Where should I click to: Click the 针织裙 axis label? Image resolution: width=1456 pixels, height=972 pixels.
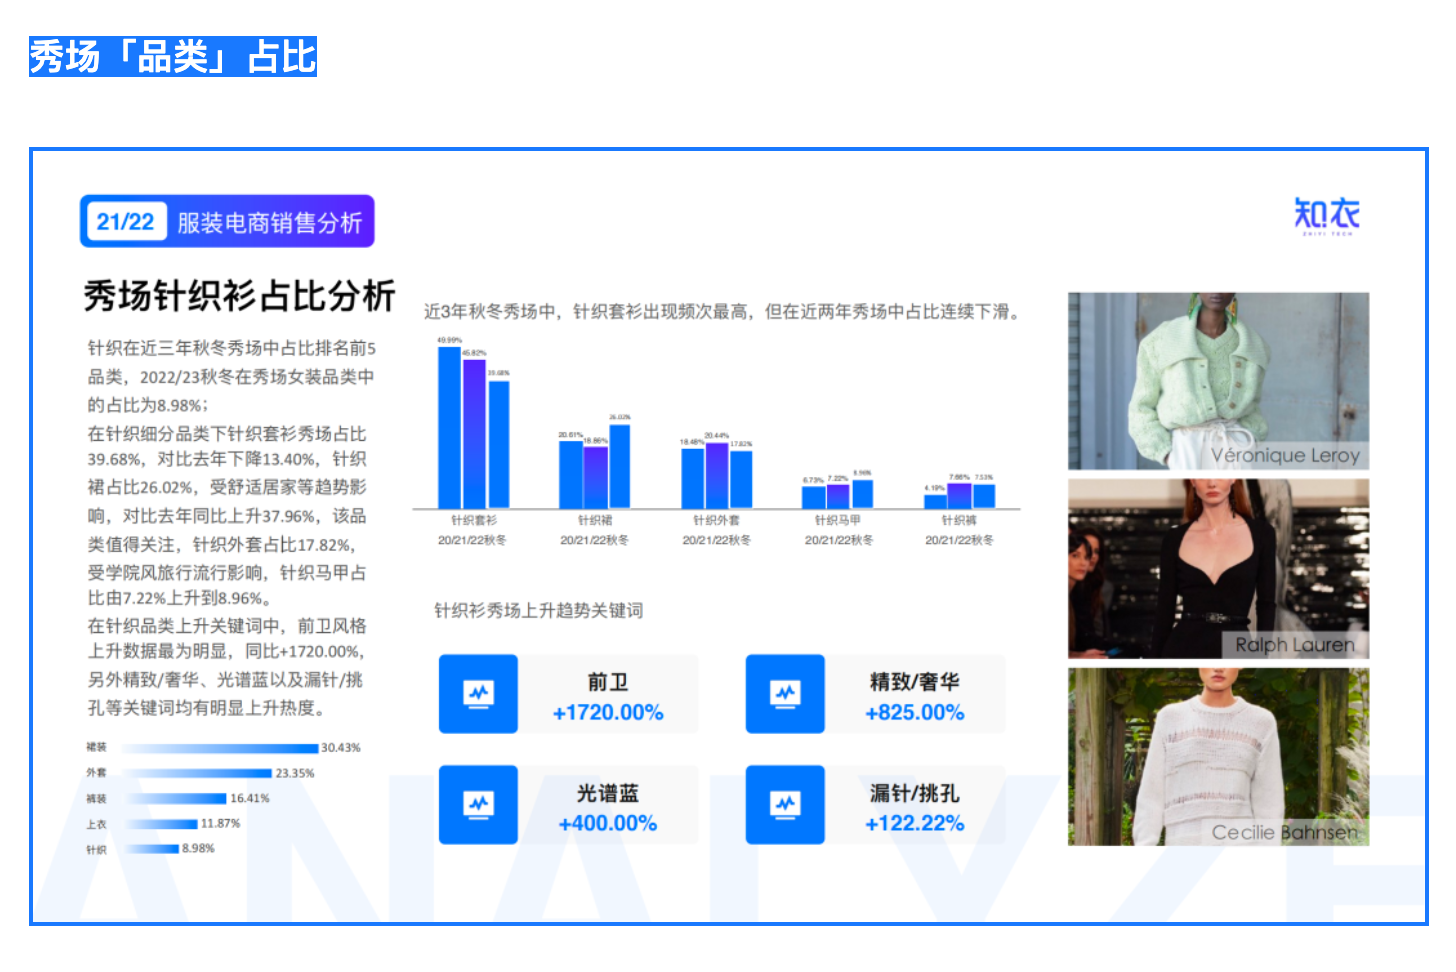coord(595,520)
